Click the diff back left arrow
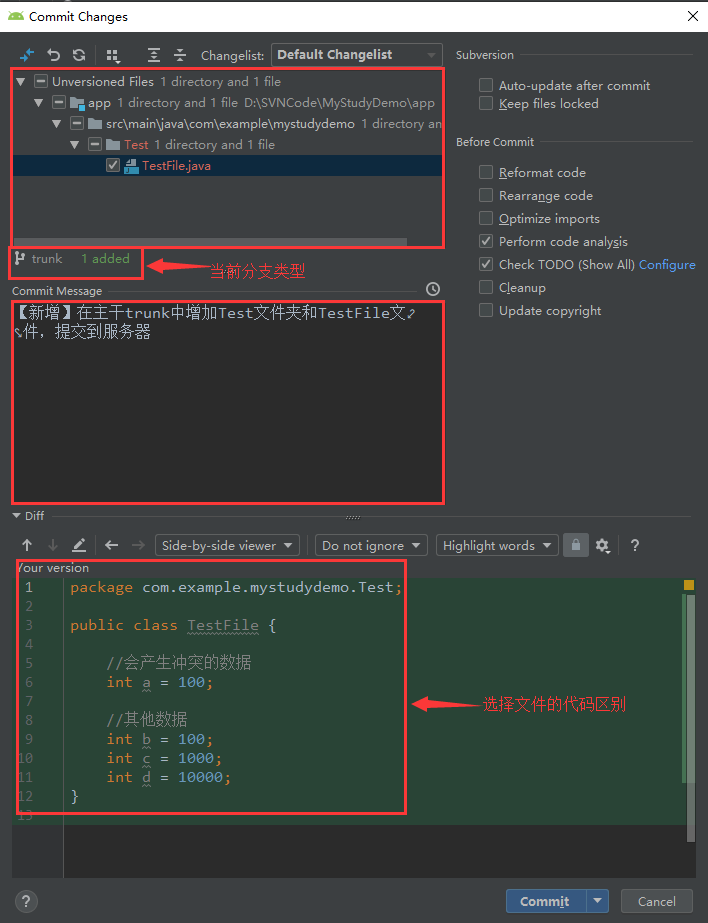The height and width of the screenshot is (923, 708). click(x=111, y=546)
